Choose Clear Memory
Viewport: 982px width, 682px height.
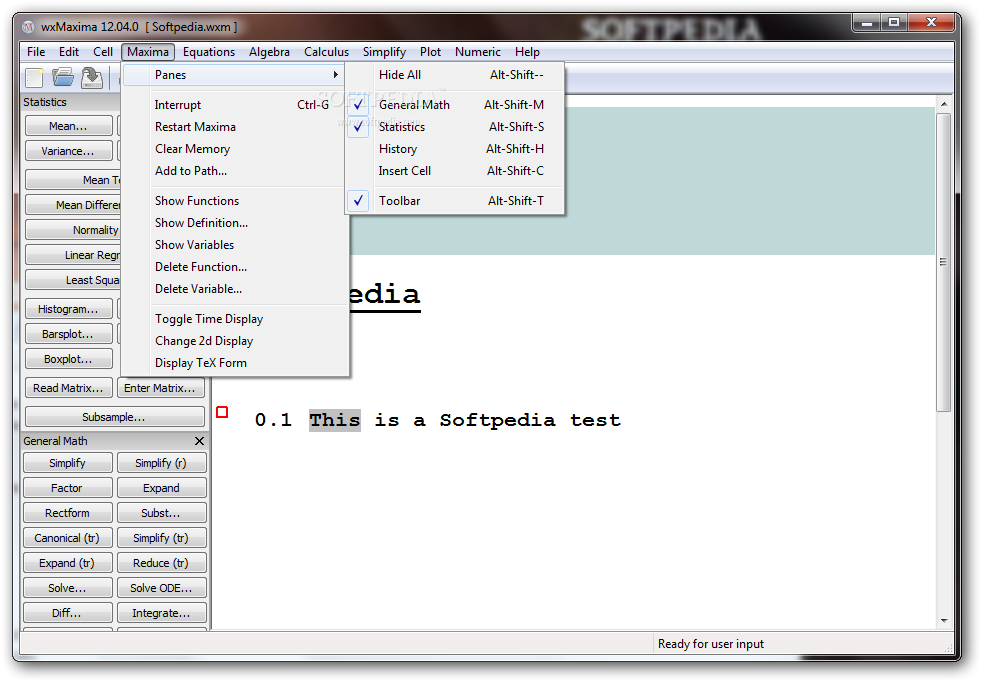pos(234,149)
